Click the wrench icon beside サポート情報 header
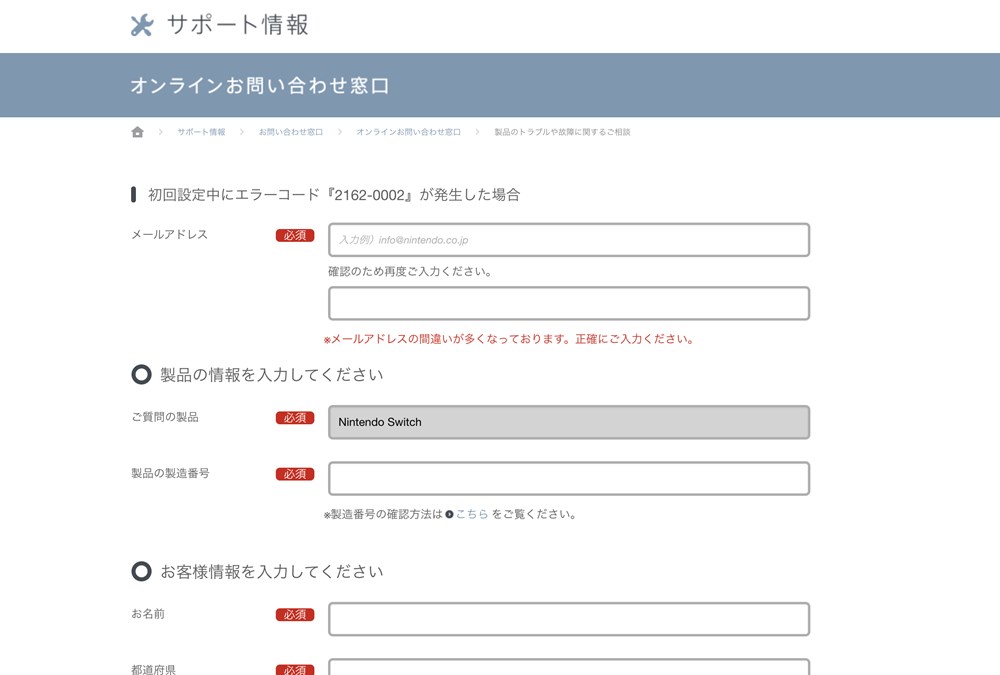The width and height of the screenshot is (1000, 675). (139, 25)
